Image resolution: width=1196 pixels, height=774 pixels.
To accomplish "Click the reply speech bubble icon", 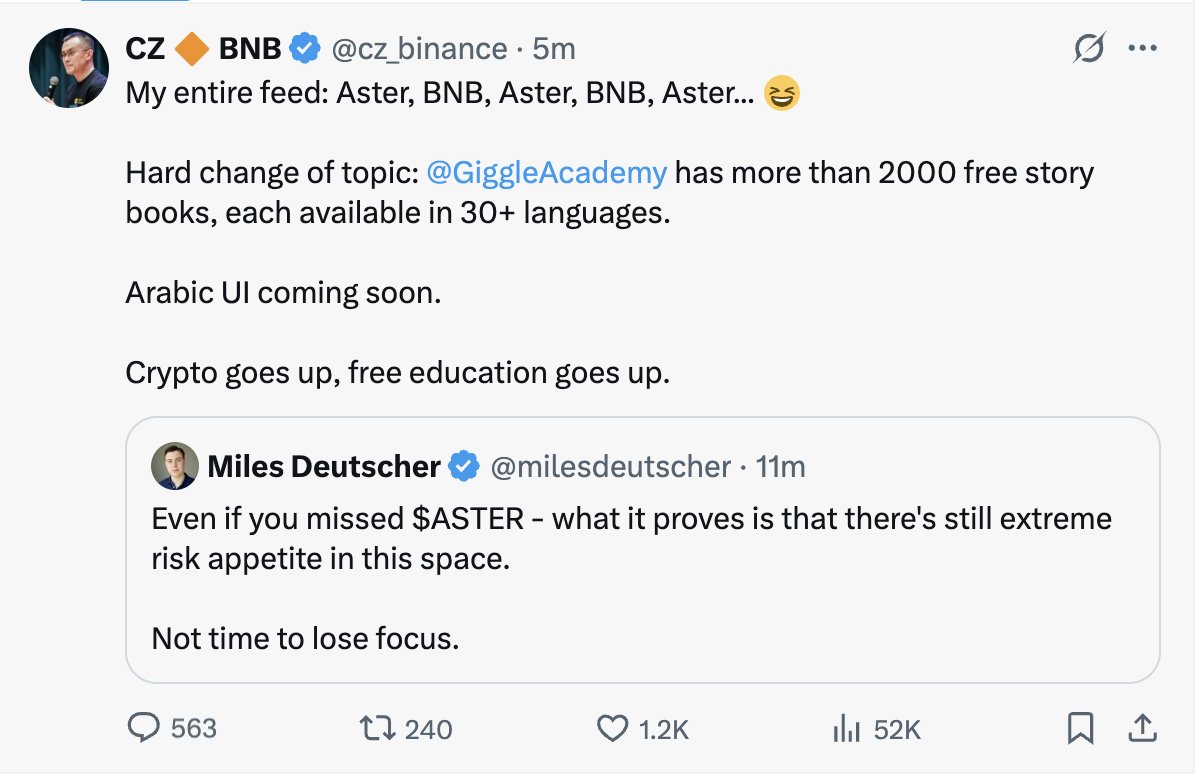I will [147, 729].
